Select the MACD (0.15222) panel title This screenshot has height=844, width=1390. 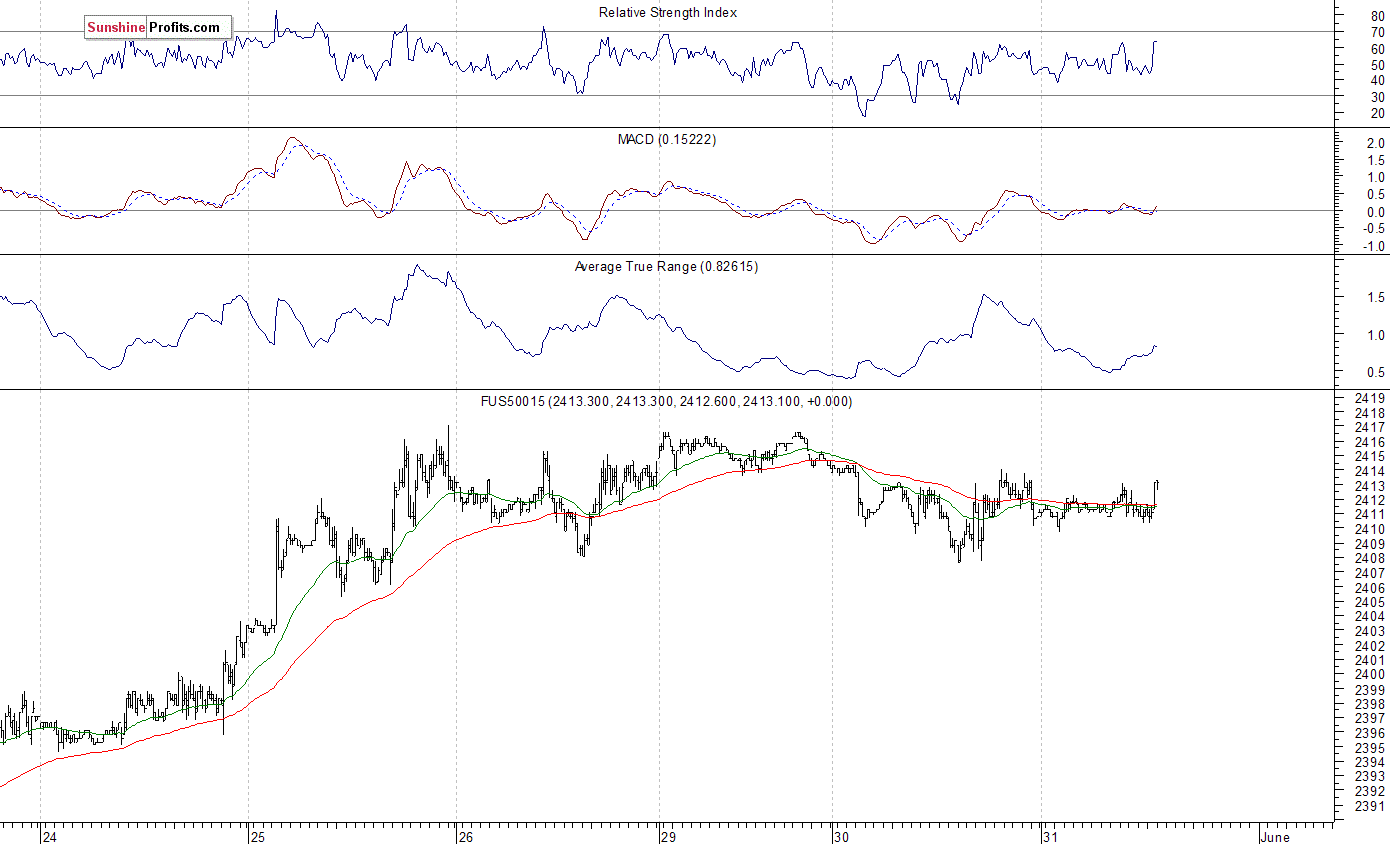pyautogui.click(x=667, y=140)
